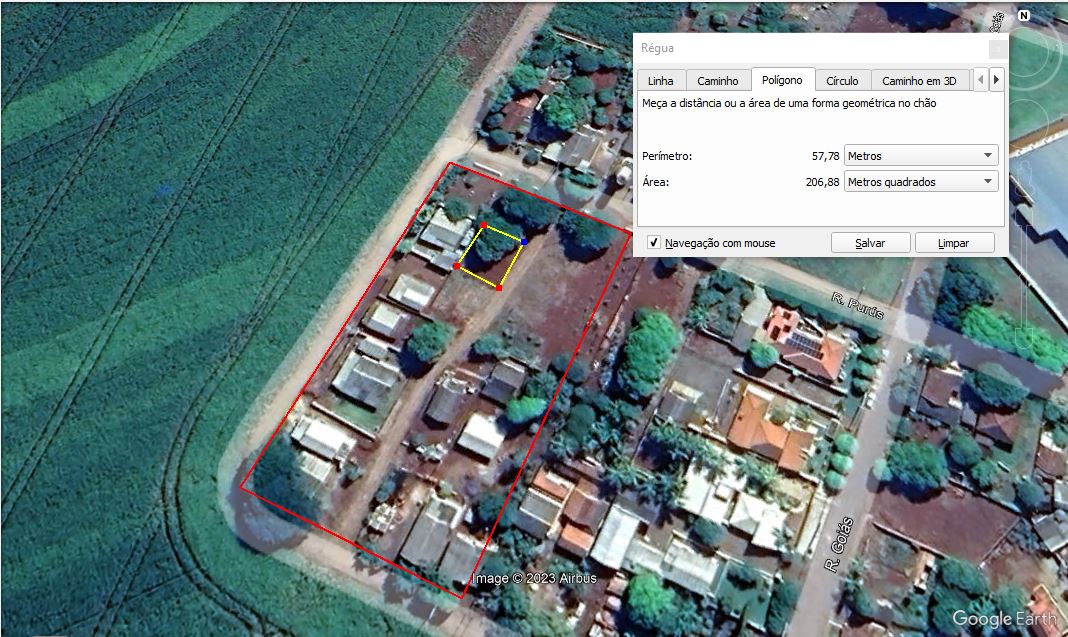This screenshot has width=1068, height=637.
Task: Switch to the Caminho tab
Action: pos(718,80)
